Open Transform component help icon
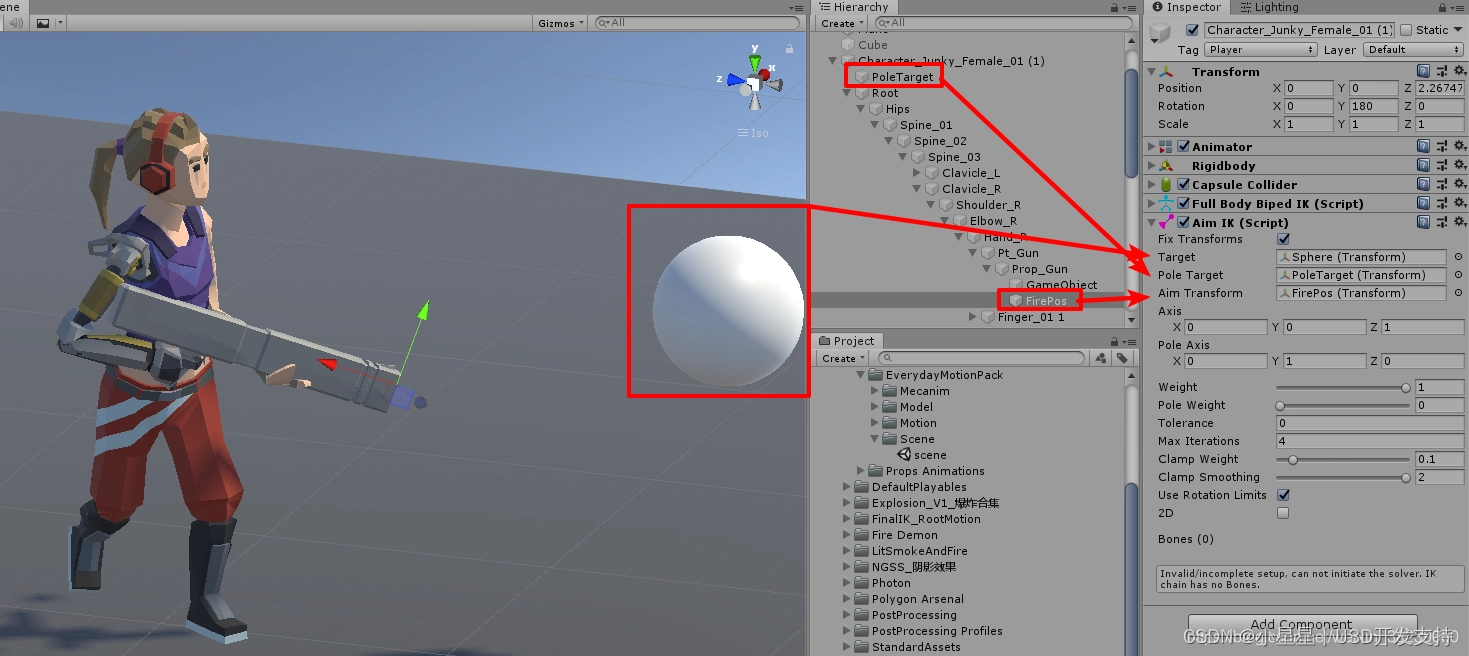1469x656 pixels. pyautogui.click(x=1423, y=71)
